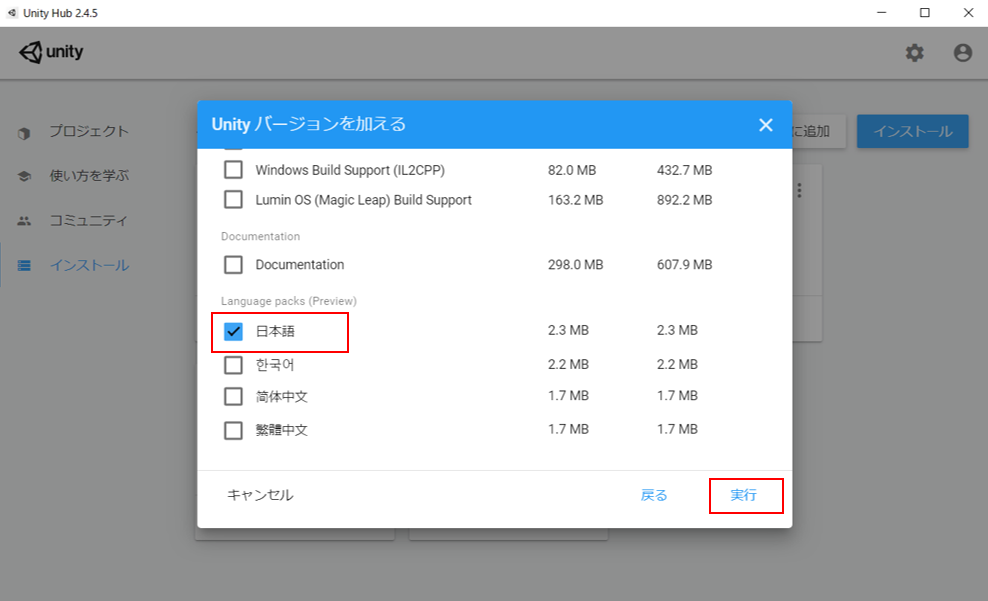This screenshot has width=988, height=601.
Task: Click the Unity バージョンを加える dialog title
Action: click(x=308, y=124)
